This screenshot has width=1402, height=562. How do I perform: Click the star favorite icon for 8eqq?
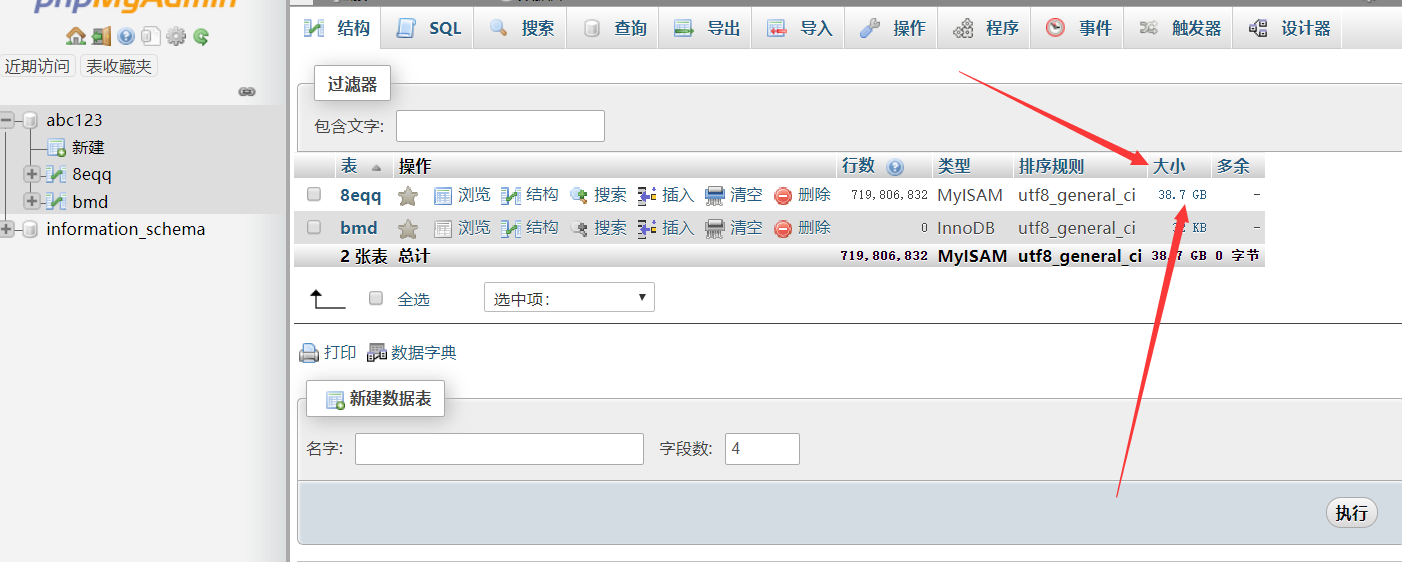(407, 196)
